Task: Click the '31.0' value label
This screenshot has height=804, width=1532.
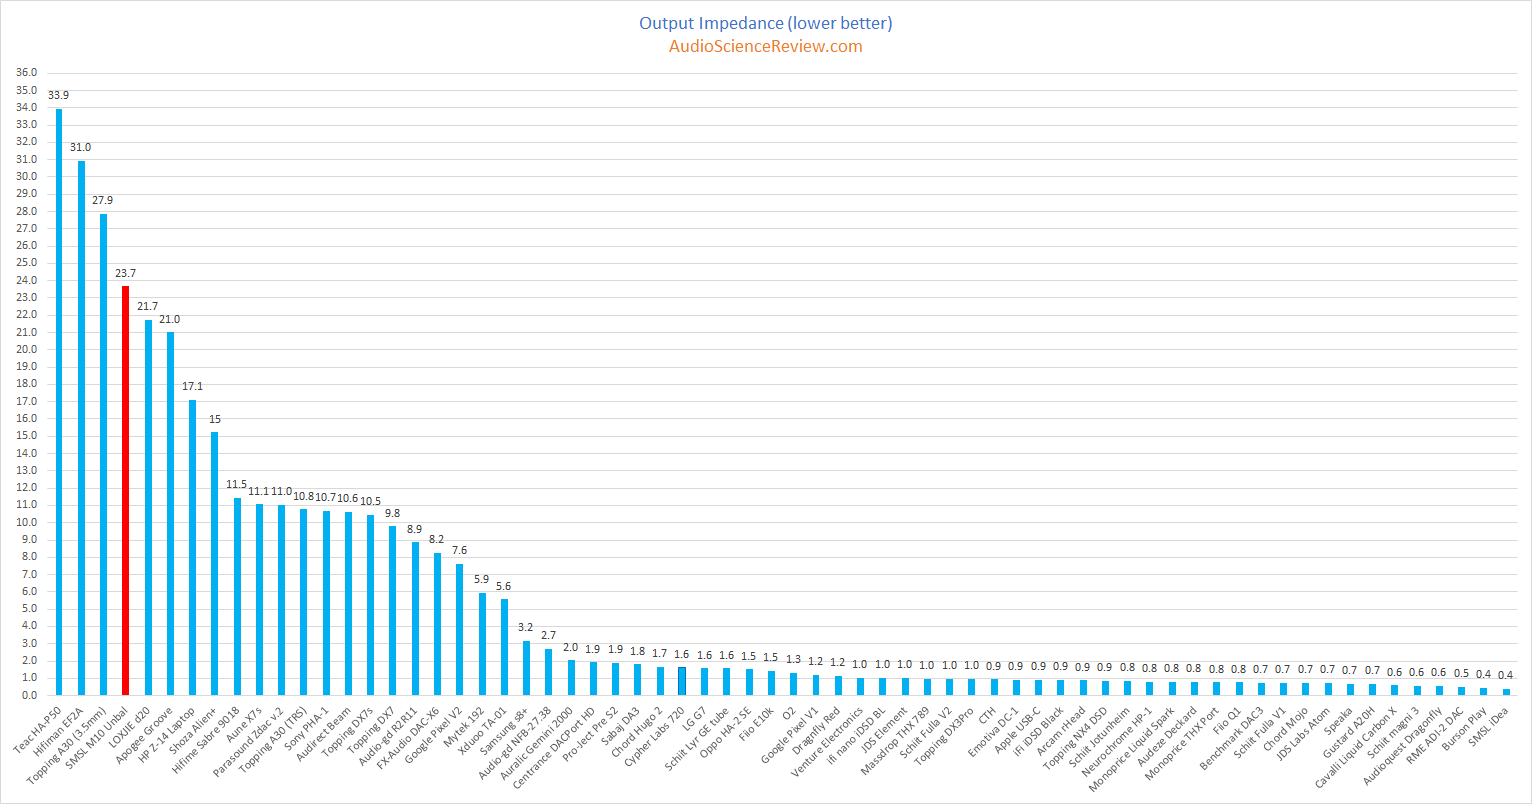Action: click(81, 147)
